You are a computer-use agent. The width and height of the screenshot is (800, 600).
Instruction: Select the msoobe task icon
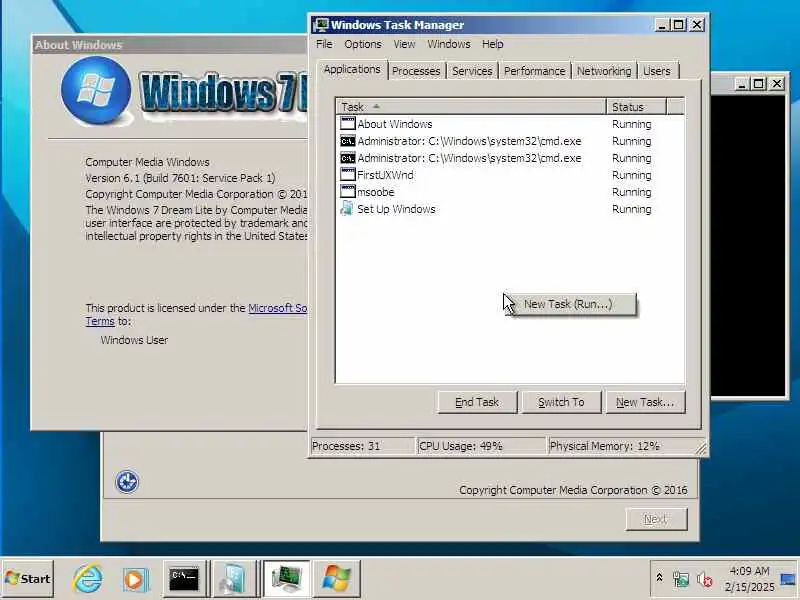pyautogui.click(x=347, y=191)
